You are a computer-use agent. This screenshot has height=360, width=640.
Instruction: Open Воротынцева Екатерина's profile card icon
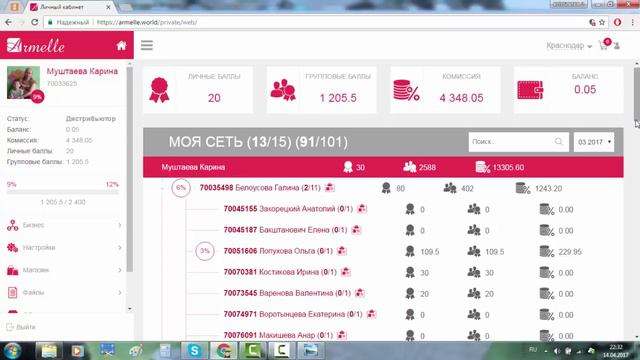tap(371, 314)
